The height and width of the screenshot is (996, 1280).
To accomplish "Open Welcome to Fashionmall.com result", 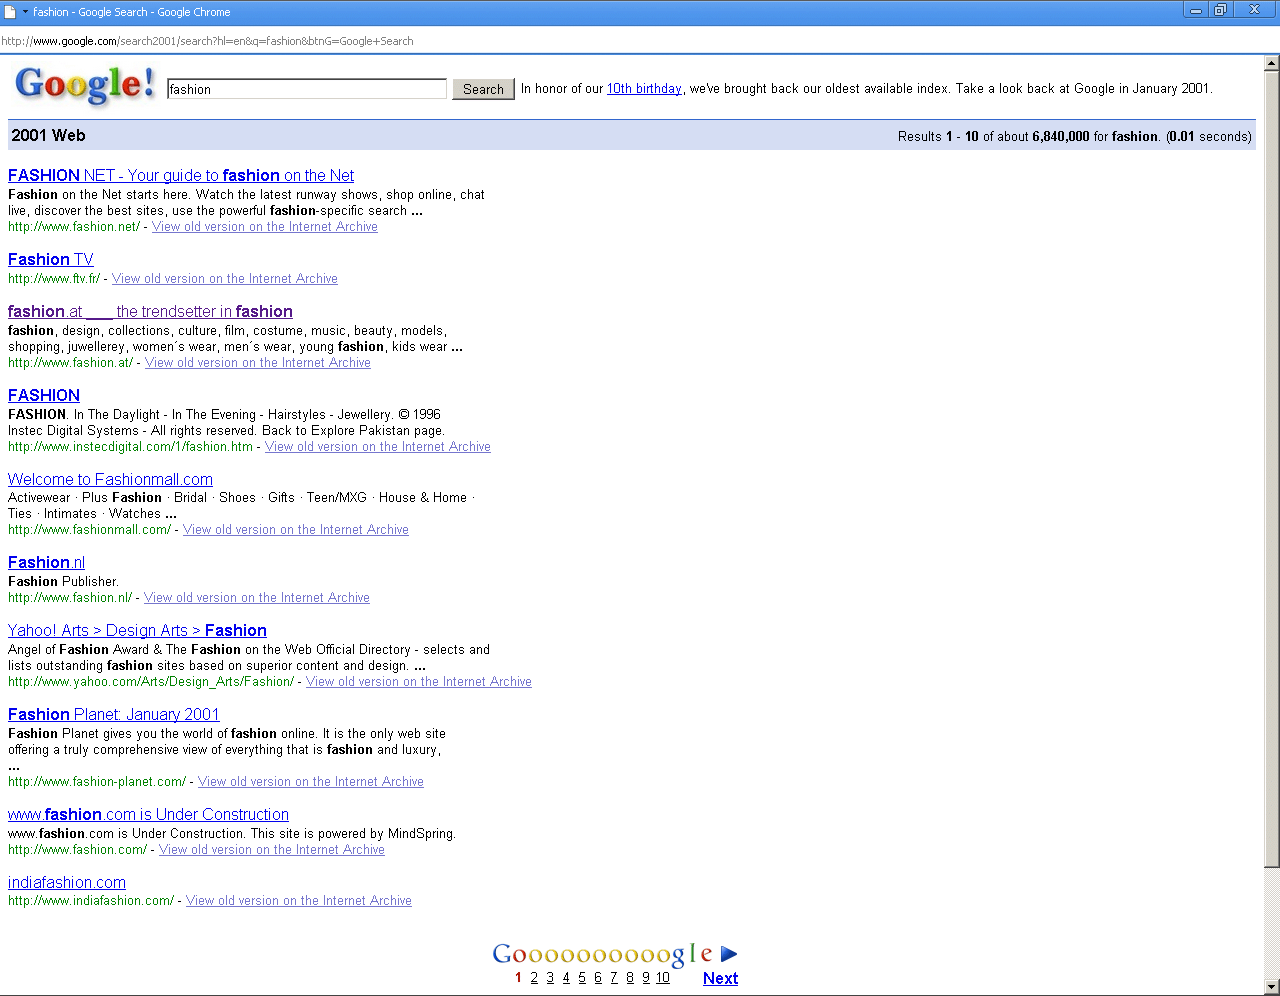I will [110, 479].
